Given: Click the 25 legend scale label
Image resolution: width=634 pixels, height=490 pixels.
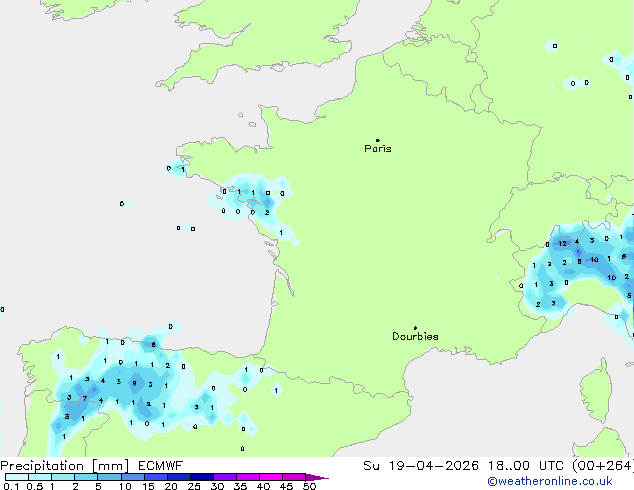Looking at the screenshot, I should click(x=194, y=486).
